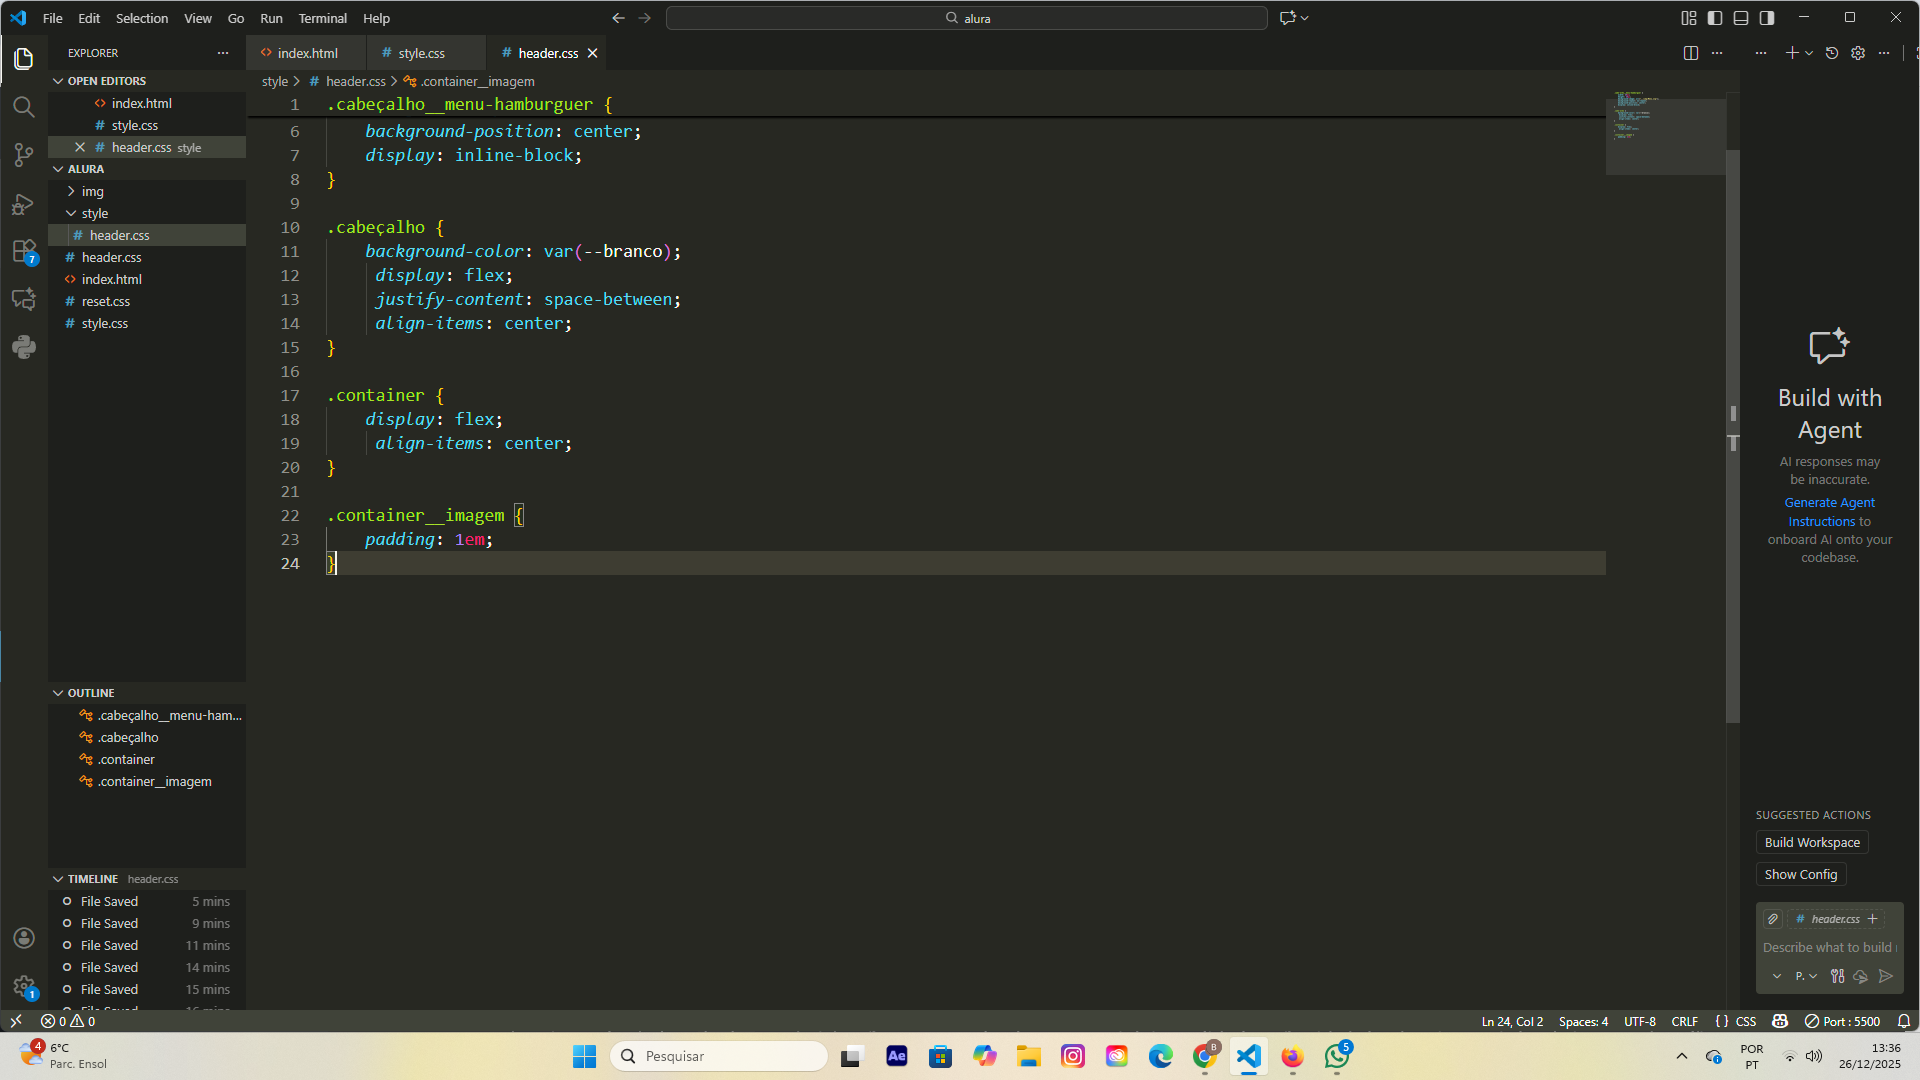Click the Accounts icon
Viewport: 1920px width, 1080px height.
[x=24, y=938]
